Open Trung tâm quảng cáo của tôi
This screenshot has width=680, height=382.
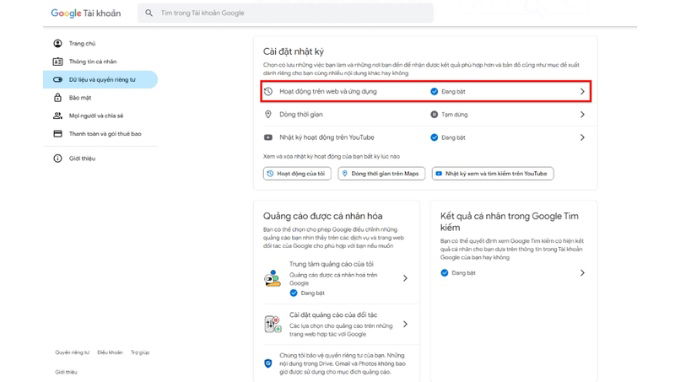click(x=336, y=278)
